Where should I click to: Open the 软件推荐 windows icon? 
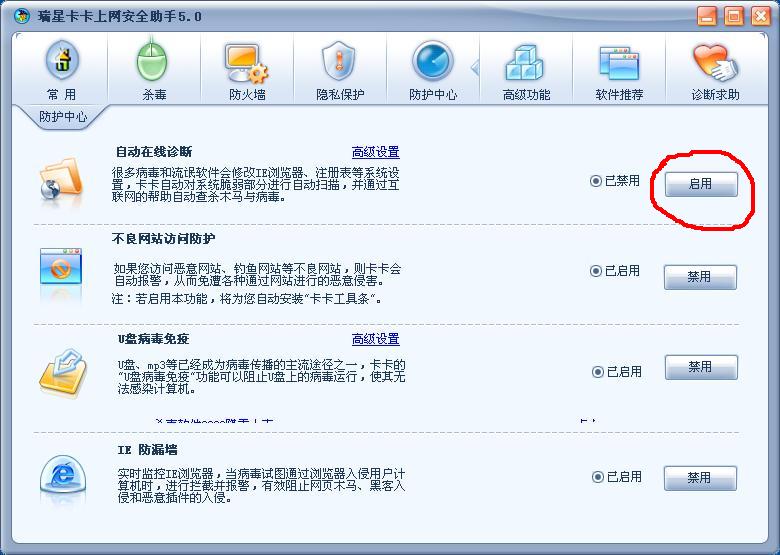click(x=619, y=63)
